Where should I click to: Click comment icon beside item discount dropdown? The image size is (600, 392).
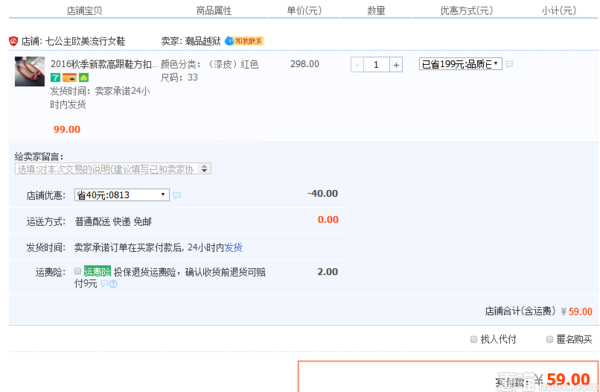coord(509,64)
